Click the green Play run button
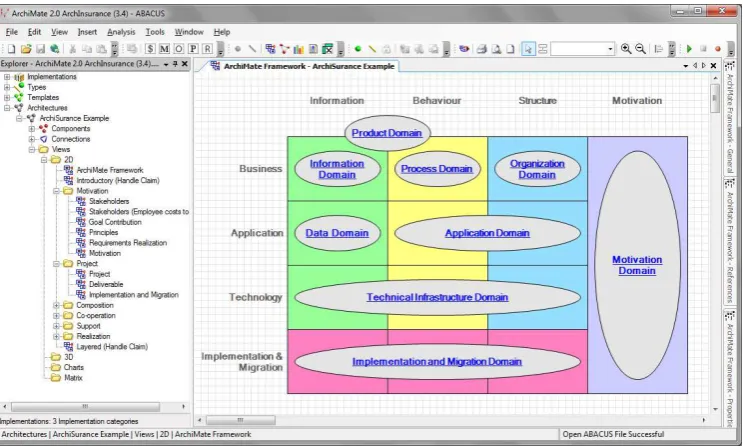 (689, 49)
